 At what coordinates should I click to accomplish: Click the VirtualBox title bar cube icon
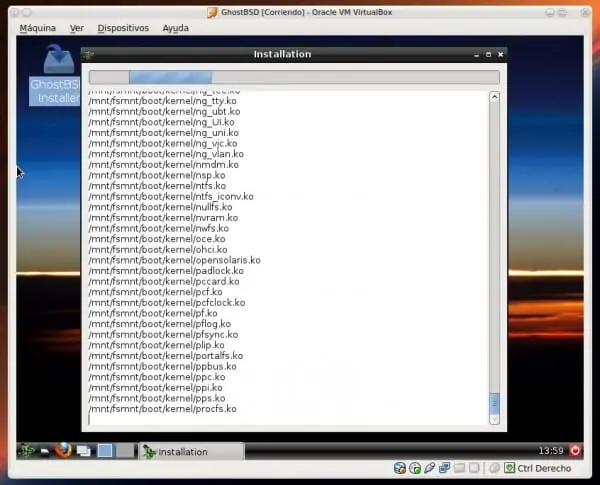click(x=212, y=13)
